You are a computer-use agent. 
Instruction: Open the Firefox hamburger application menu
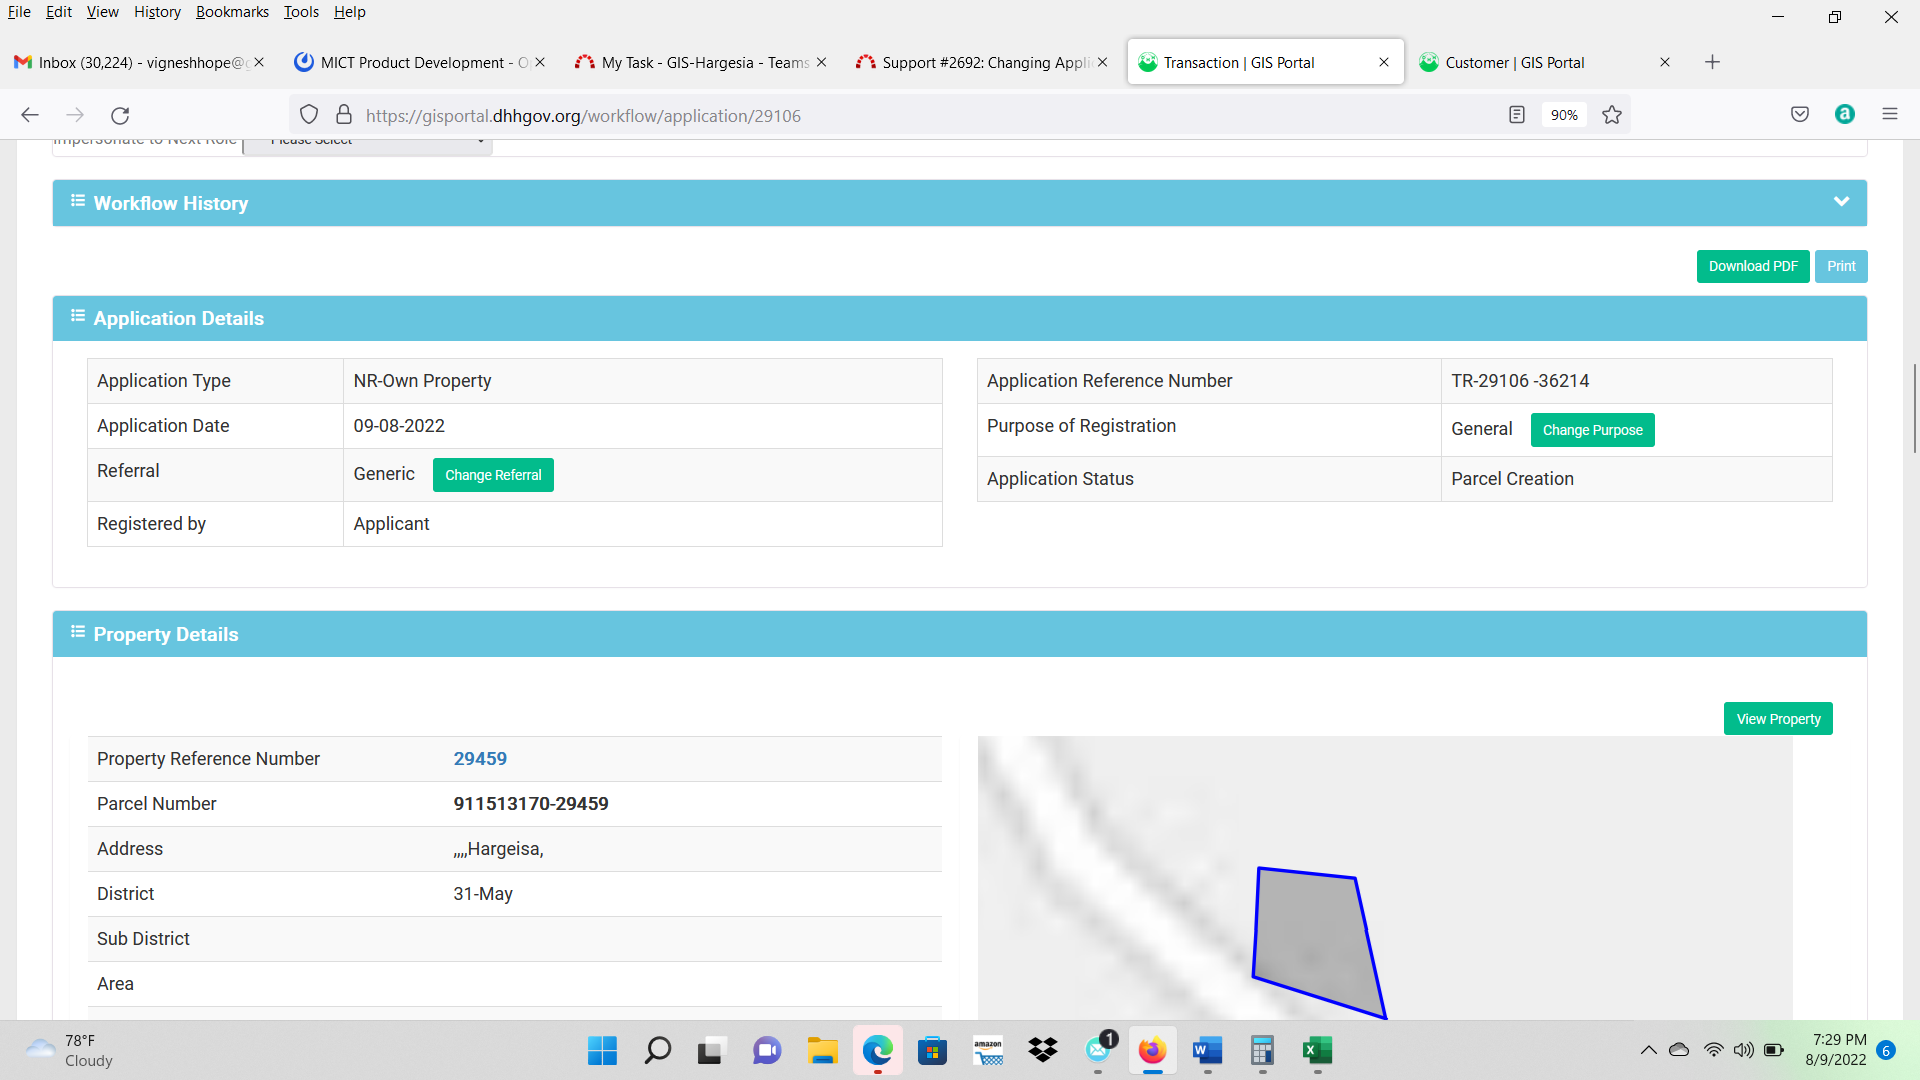click(x=1890, y=114)
